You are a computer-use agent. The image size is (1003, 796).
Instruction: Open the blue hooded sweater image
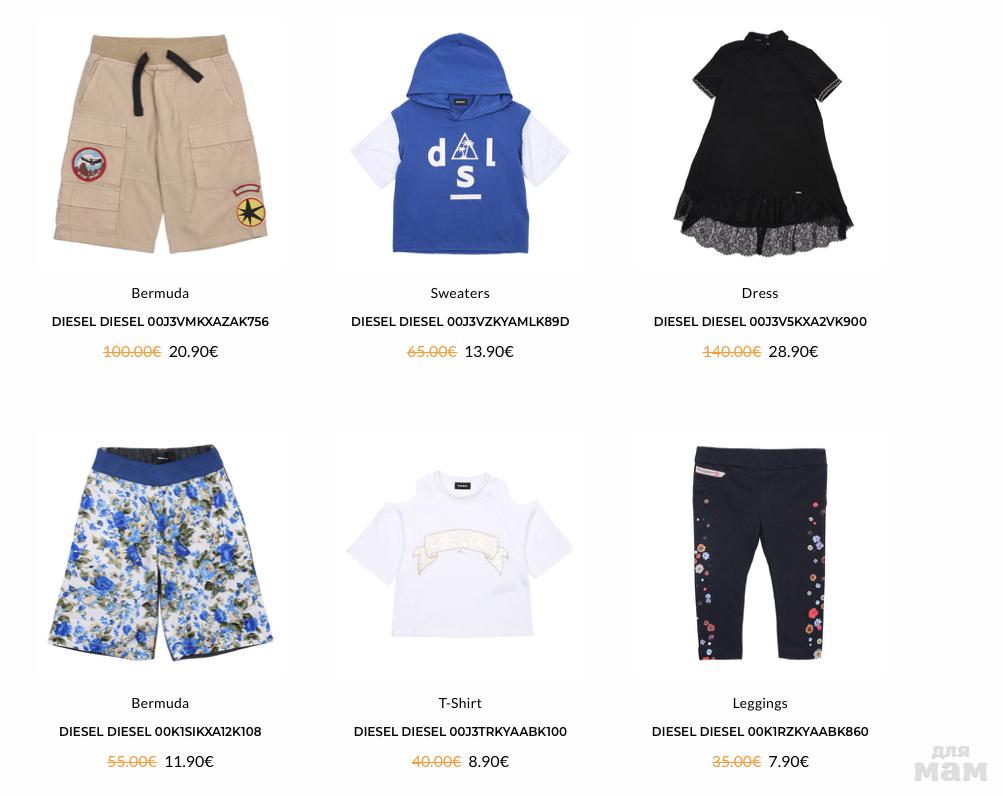(x=460, y=143)
